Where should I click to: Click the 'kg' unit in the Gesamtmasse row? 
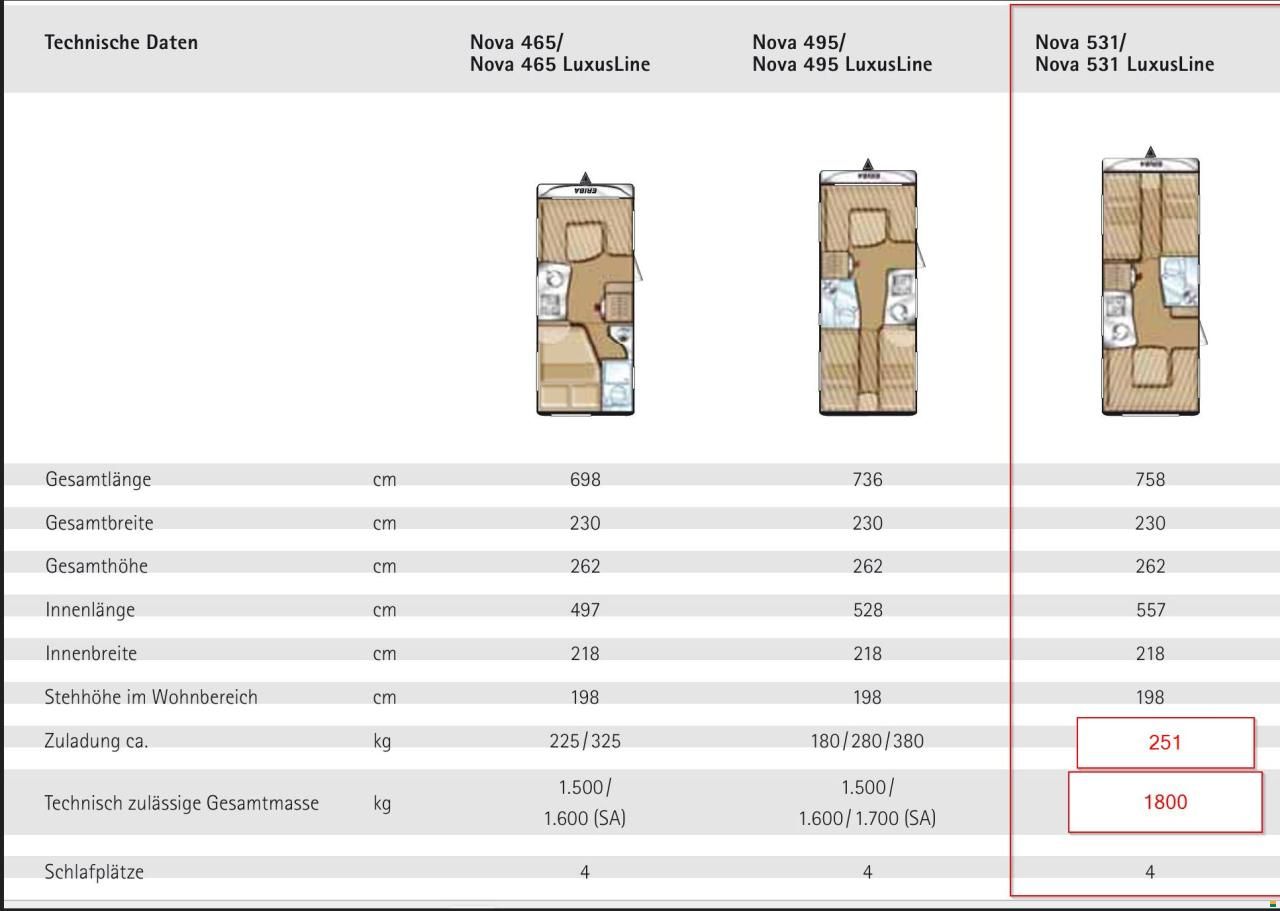[x=382, y=804]
